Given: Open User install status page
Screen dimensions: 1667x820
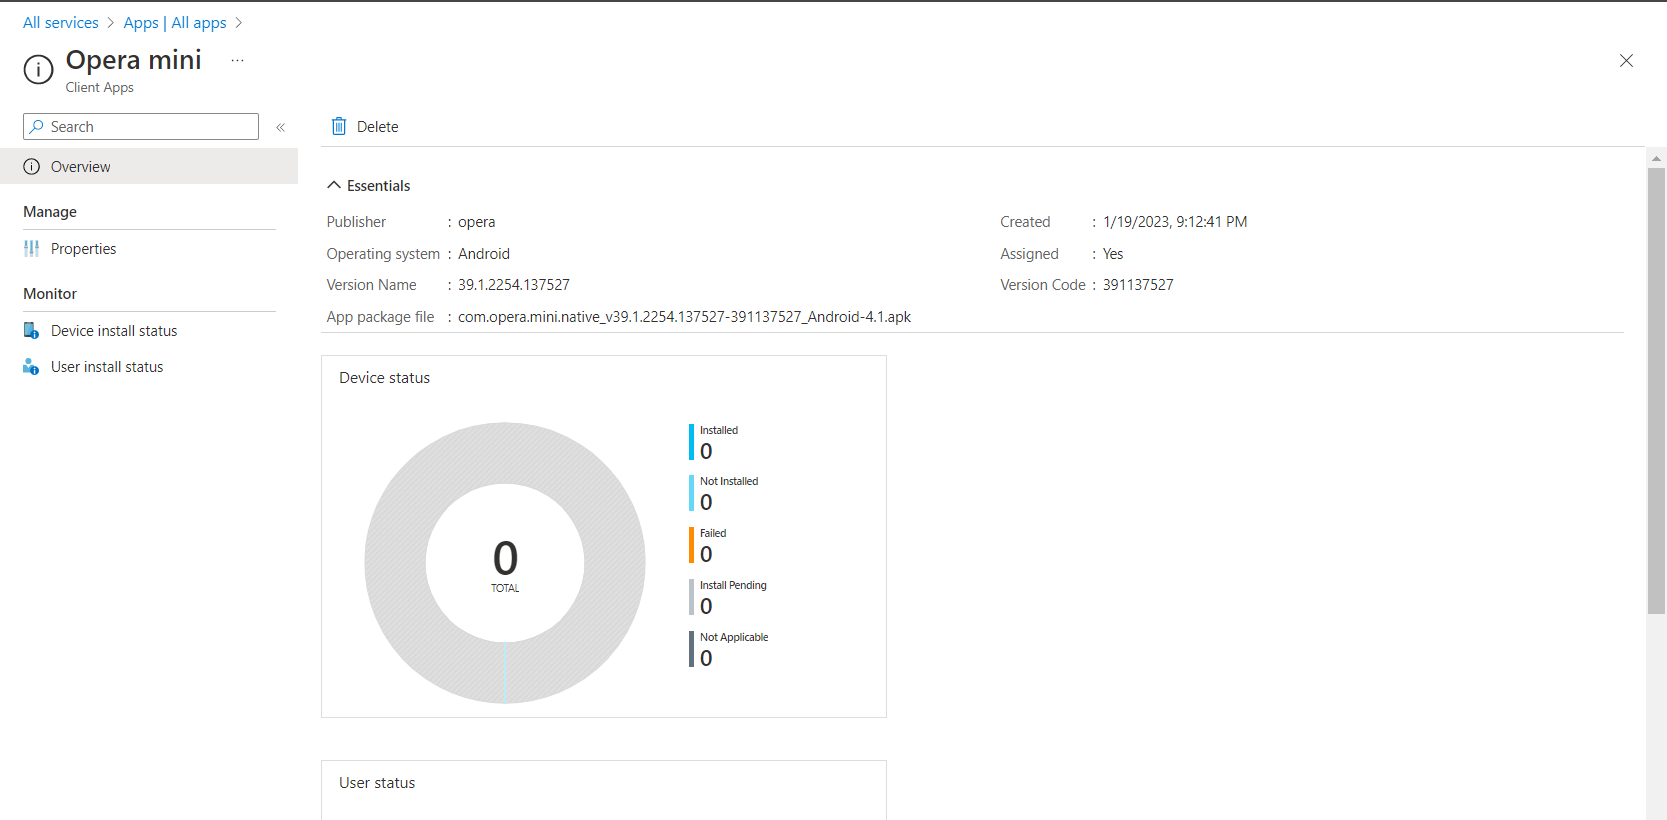Looking at the screenshot, I should [107, 366].
